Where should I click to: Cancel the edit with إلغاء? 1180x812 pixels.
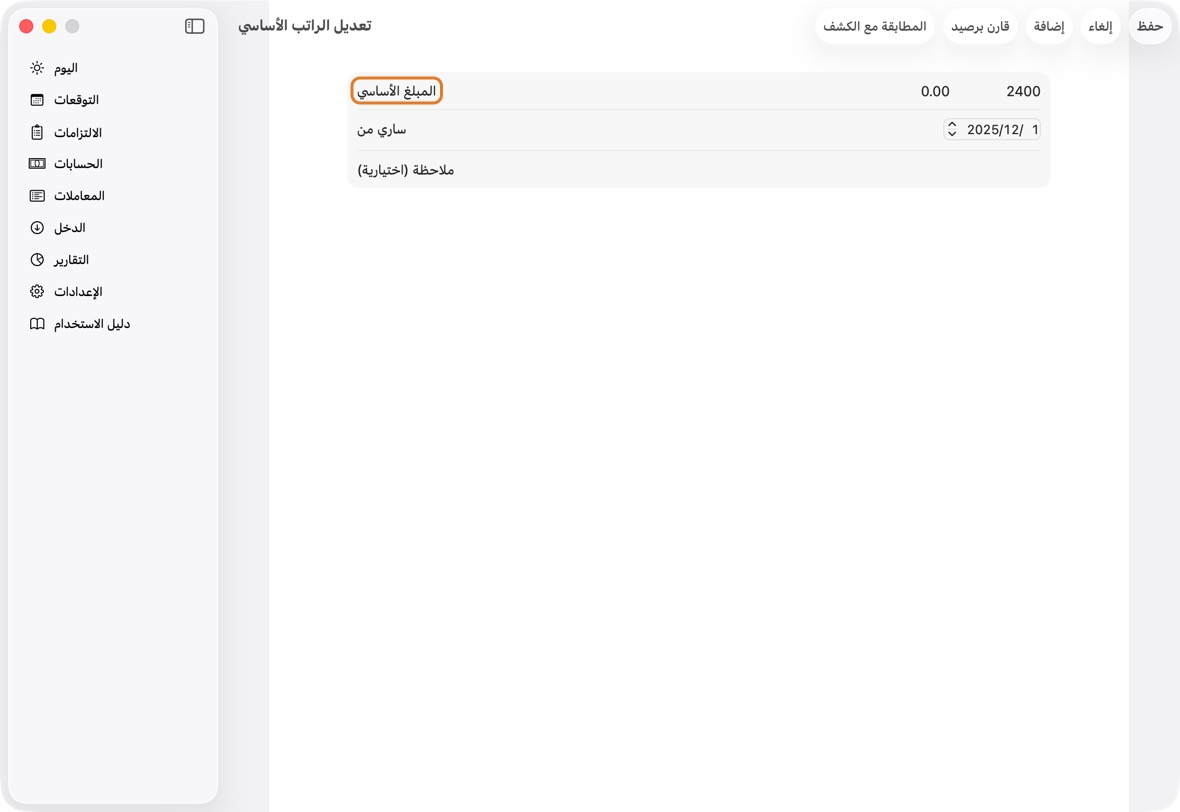(x=1100, y=26)
